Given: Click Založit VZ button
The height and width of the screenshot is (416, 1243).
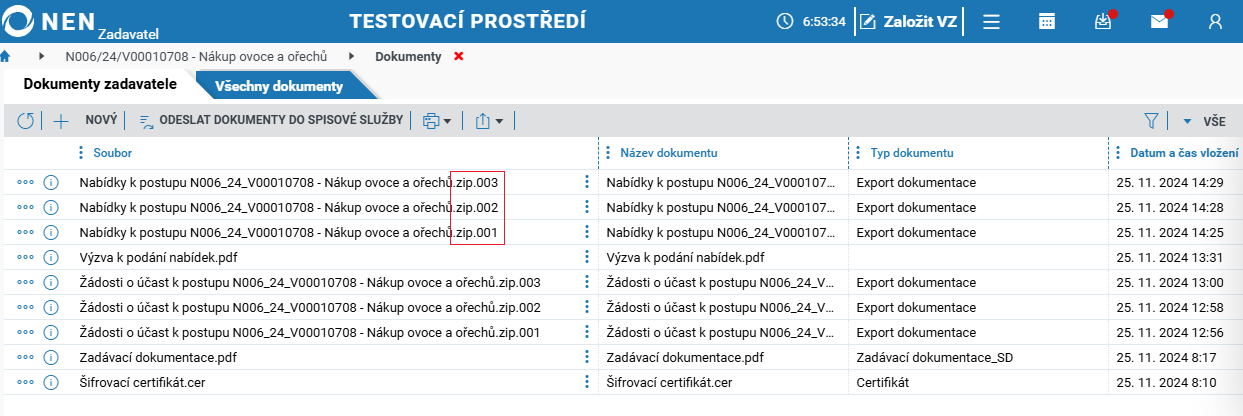Looking at the screenshot, I should (908, 22).
